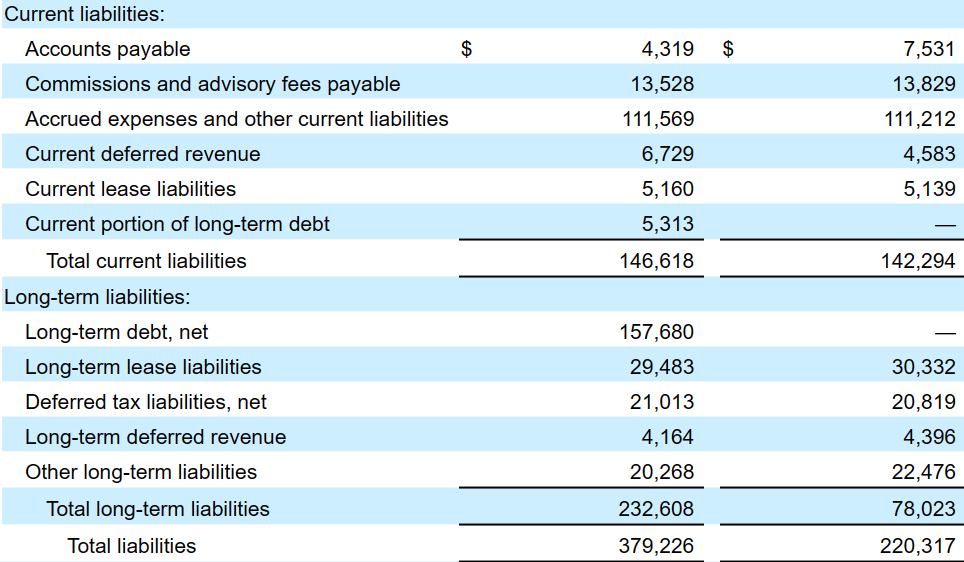
Task: Click the Total current liabilities value 146,618
Action: click(656, 261)
